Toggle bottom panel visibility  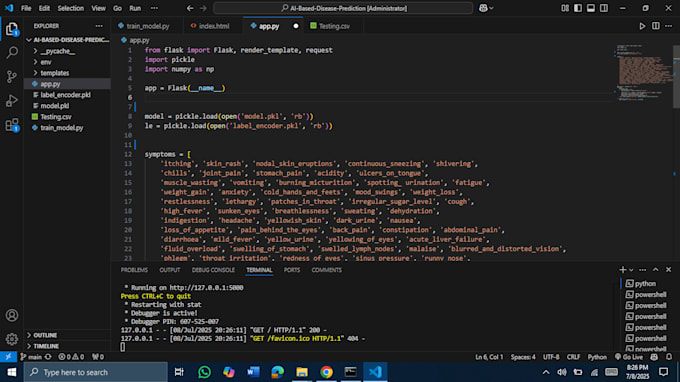tap(591, 8)
